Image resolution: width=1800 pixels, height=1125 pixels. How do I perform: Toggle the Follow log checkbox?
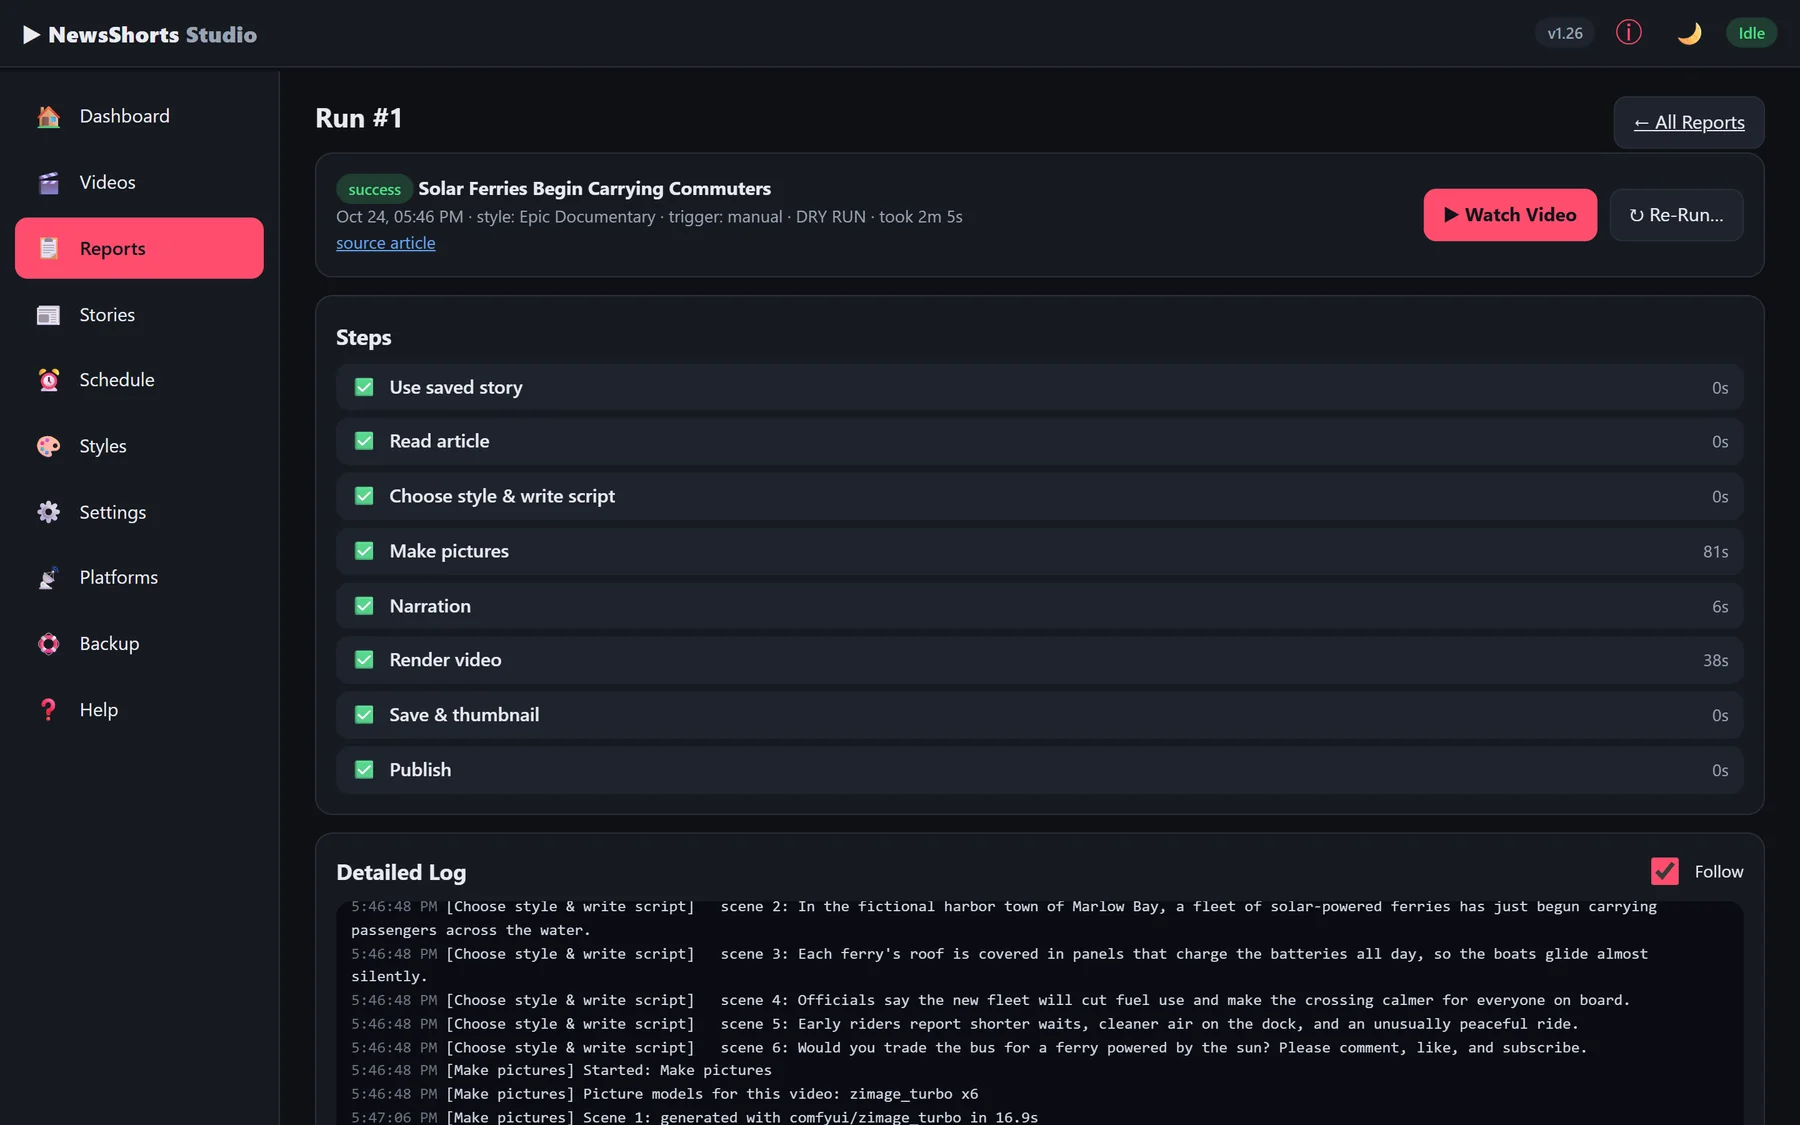1665,871
